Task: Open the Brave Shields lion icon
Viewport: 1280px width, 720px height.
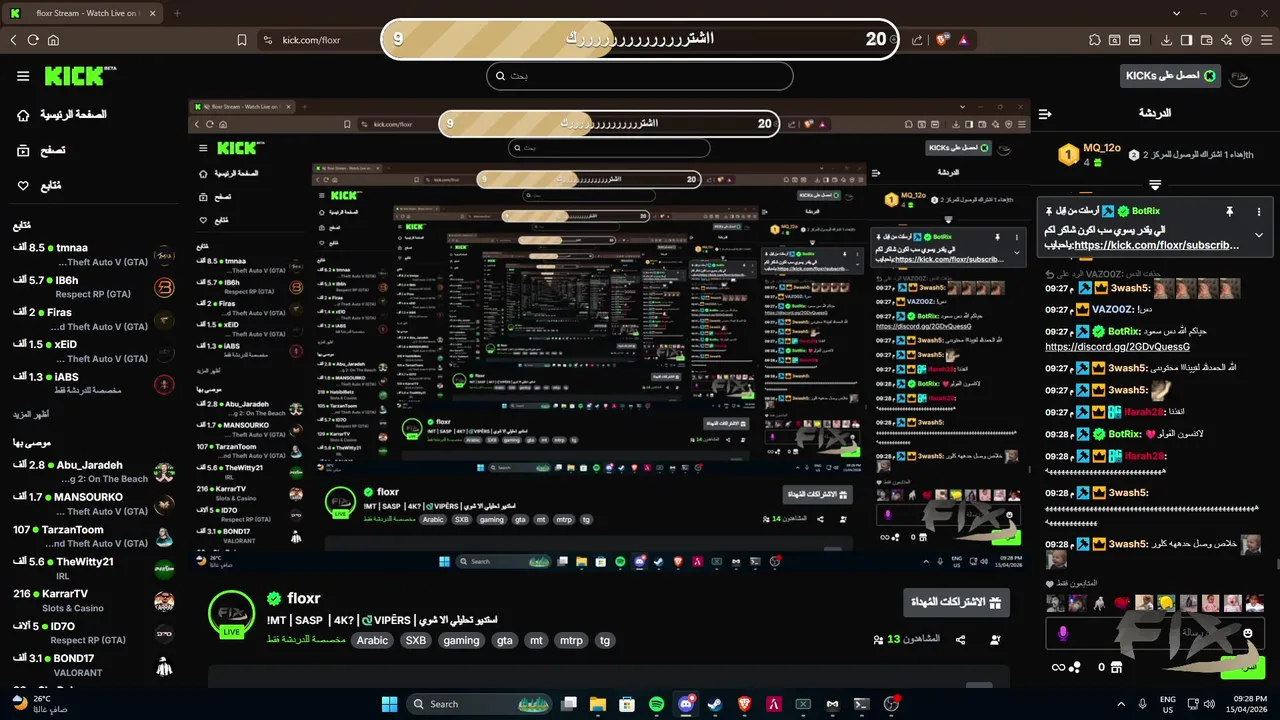Action: (x=942, y=40)
